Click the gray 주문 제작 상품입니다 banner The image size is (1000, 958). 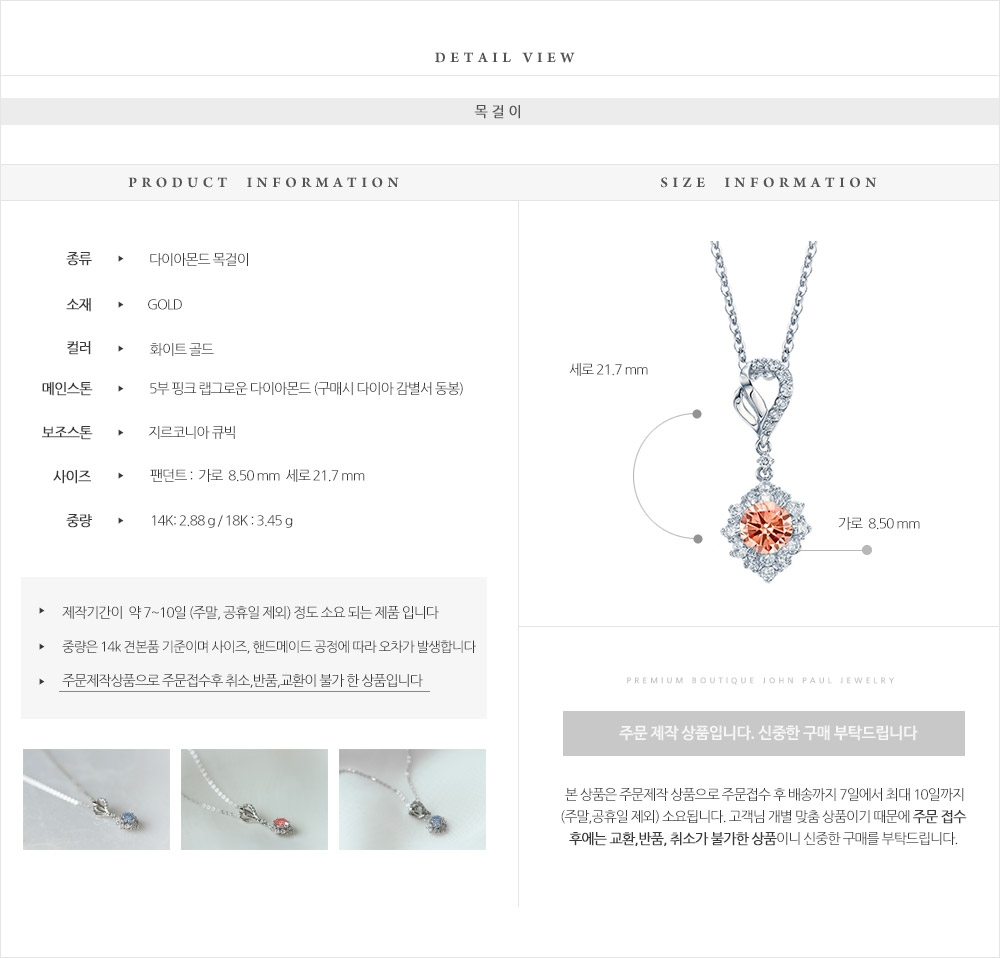(763, 733)
